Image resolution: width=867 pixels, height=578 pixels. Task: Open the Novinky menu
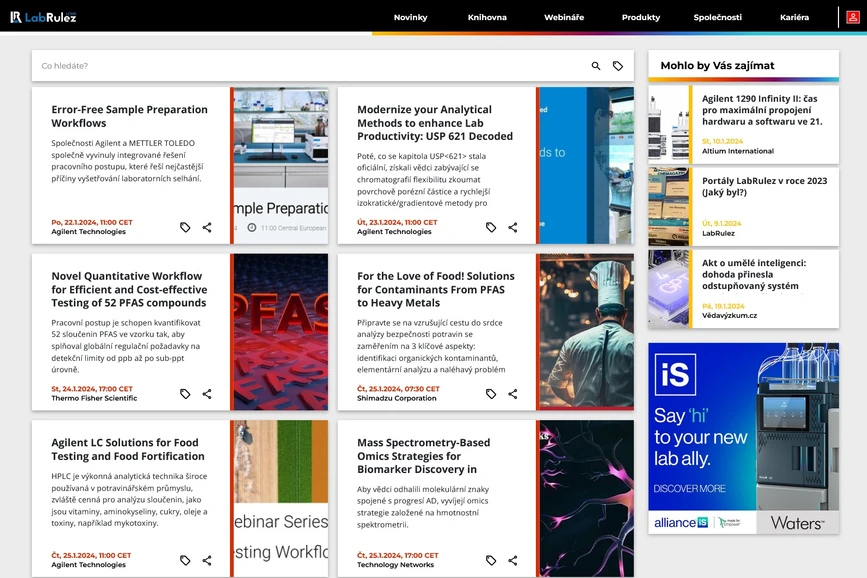(410, 17)
